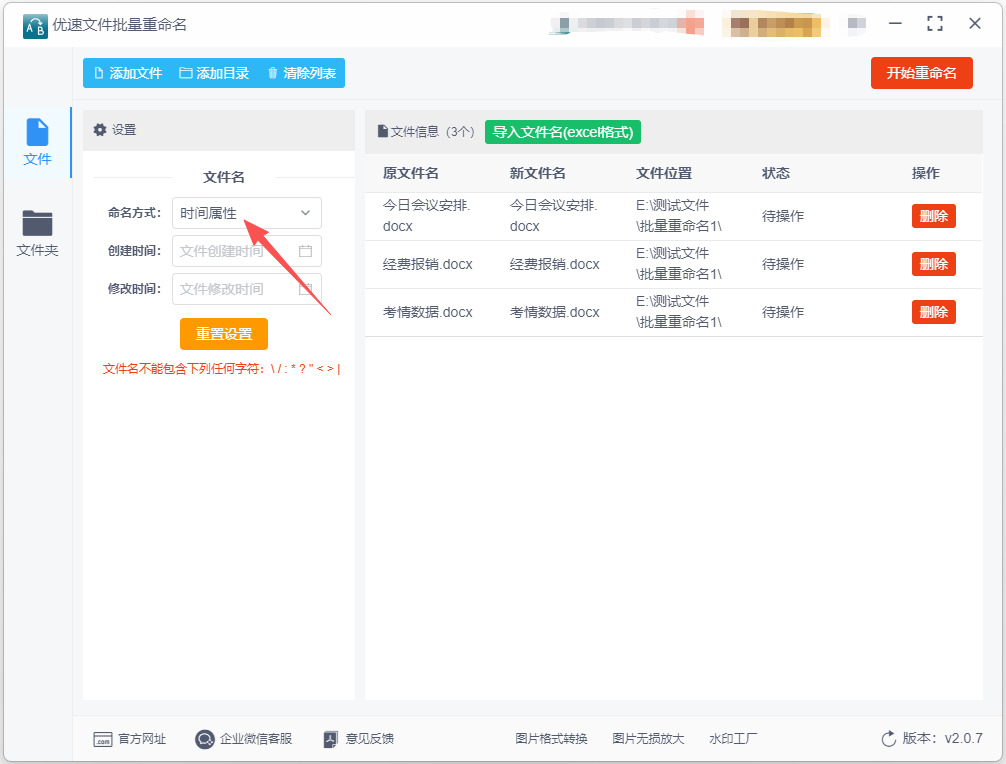The image size is (1006, 764).
Task: Open 企业微信客服 link
Action: point(256,739)
